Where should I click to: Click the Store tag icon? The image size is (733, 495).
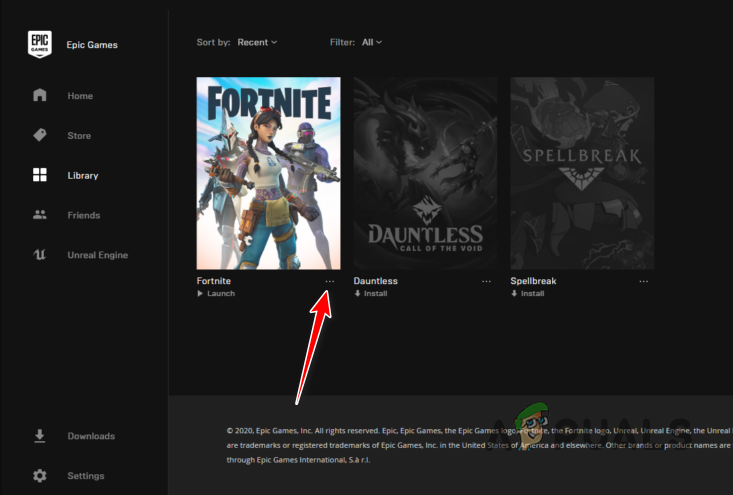click(40, 135)
